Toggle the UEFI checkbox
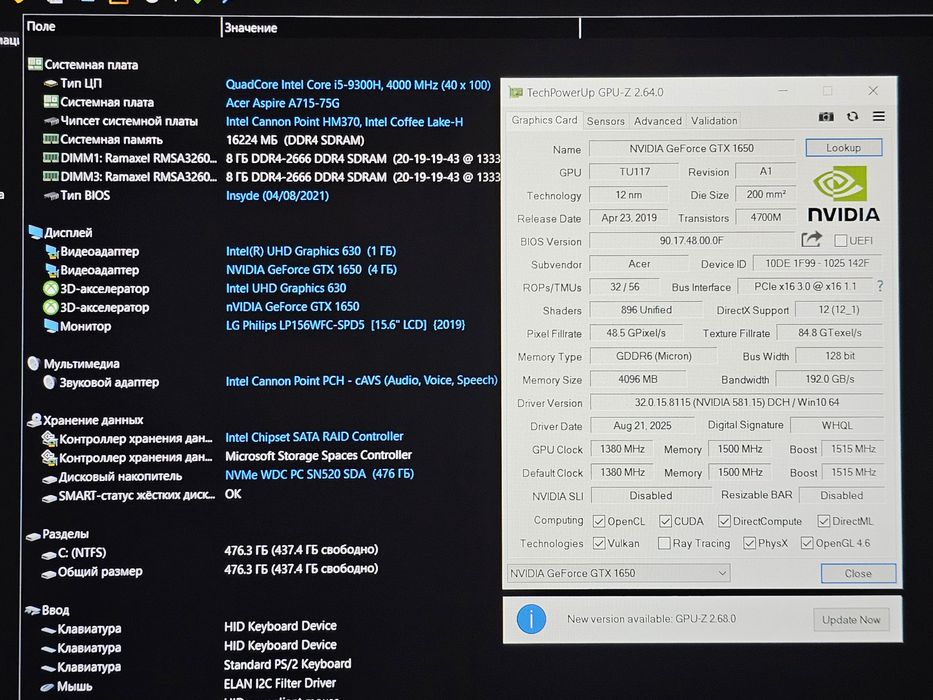933x700 pixels. click(840, 240)
